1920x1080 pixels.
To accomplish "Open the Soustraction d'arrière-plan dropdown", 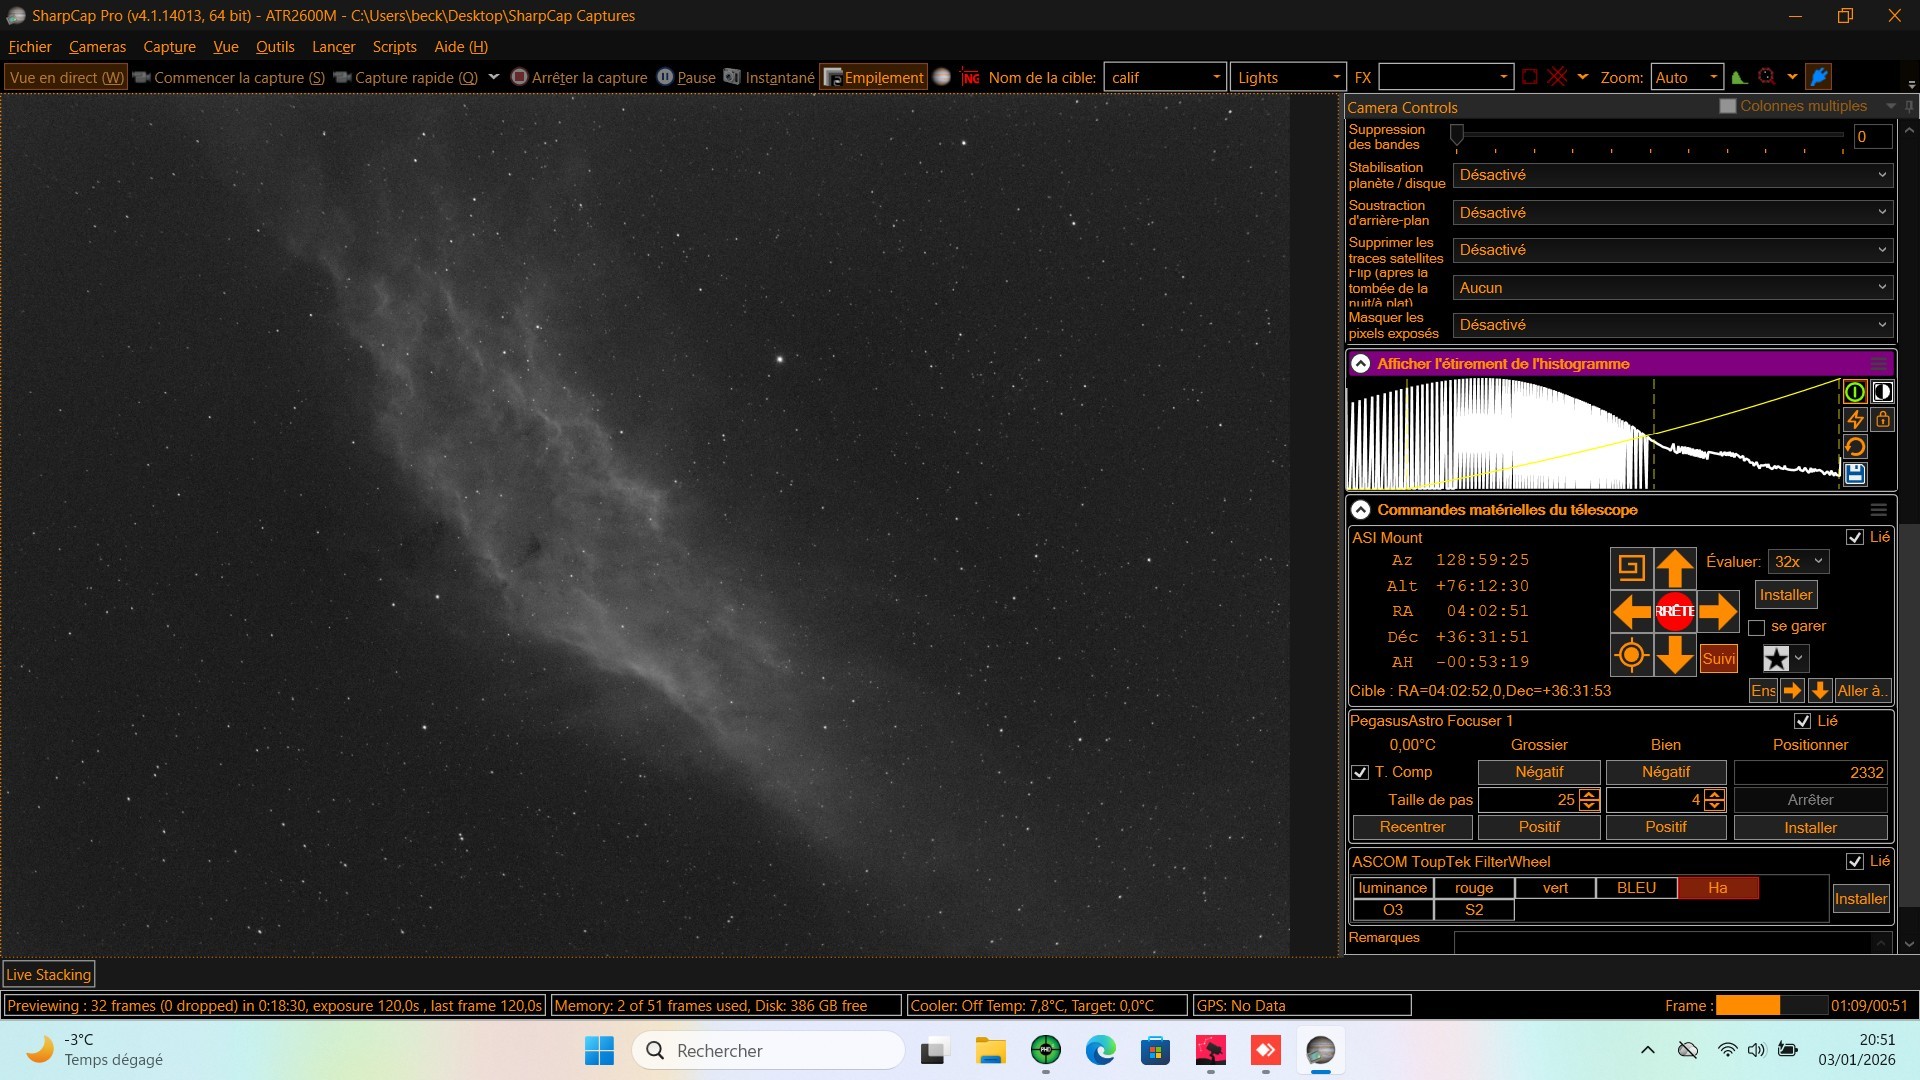I will pos(1673,213).
